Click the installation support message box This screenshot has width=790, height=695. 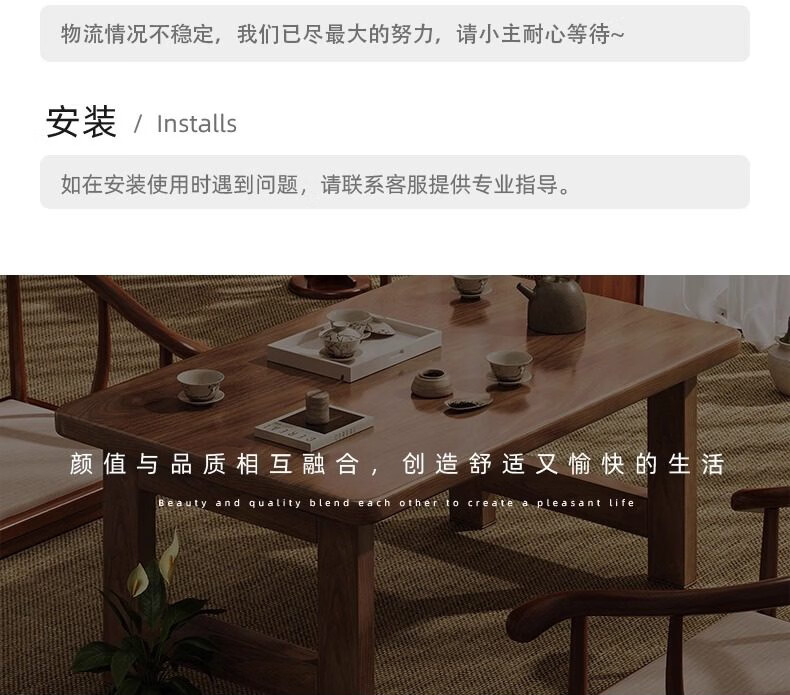pyautogui.click(x=395, y=182)
